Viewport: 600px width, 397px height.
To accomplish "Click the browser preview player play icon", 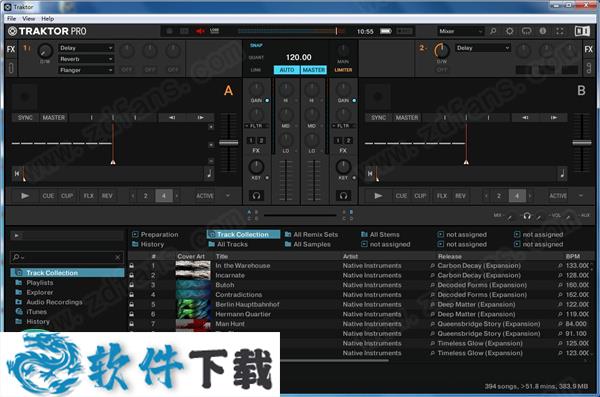I will [16, 236].
